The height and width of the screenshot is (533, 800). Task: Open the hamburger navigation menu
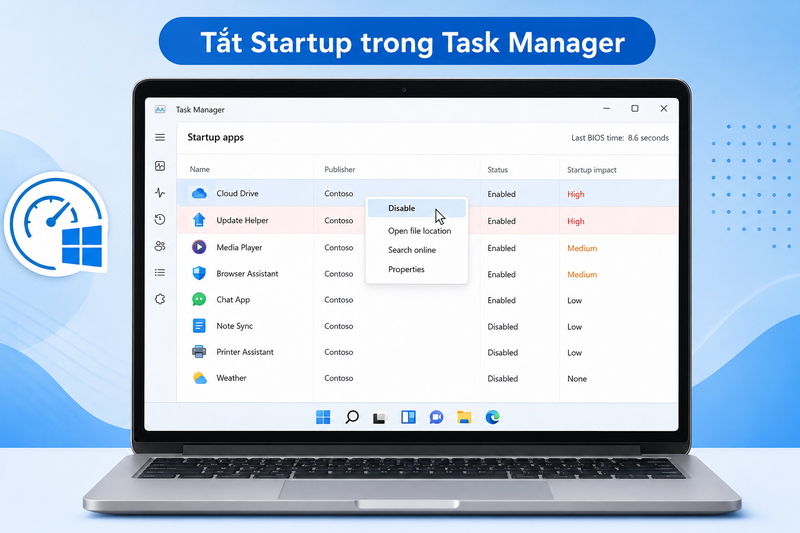[160, 137]
